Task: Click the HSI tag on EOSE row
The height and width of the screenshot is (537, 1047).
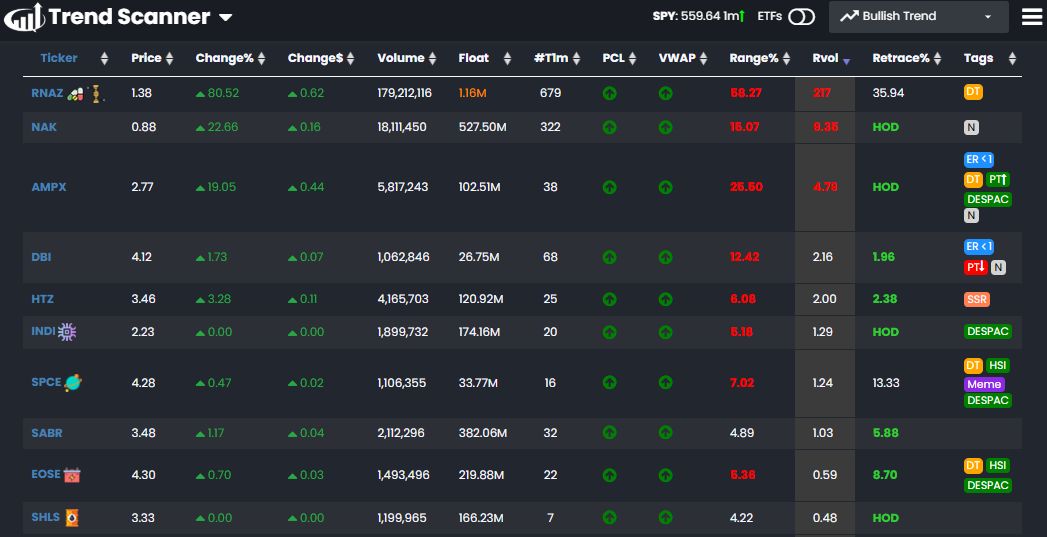Action: pyautogui.click(x=997, y=466)
